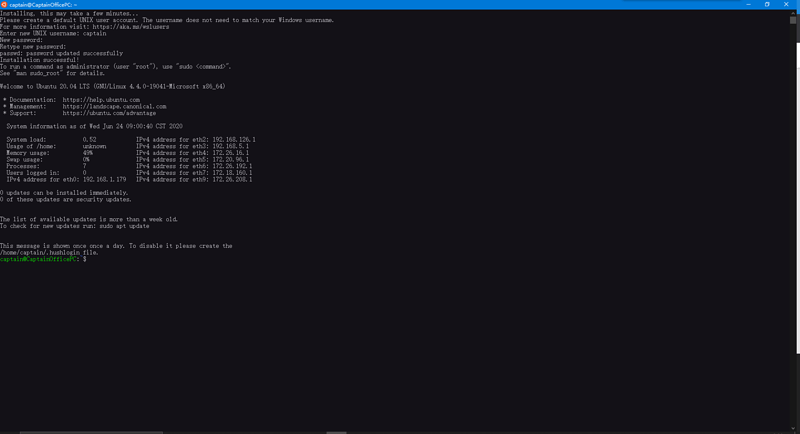Click the 'Users logged in:' label
Viewport: 800px width, 434px height.
33,173
